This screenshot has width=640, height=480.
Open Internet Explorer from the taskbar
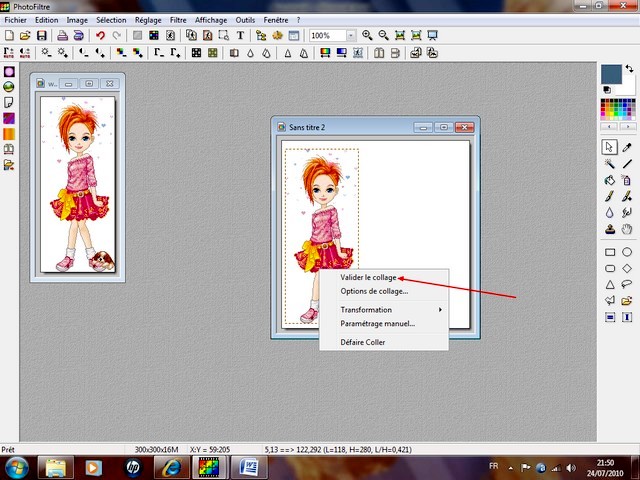tap(171, 467)
